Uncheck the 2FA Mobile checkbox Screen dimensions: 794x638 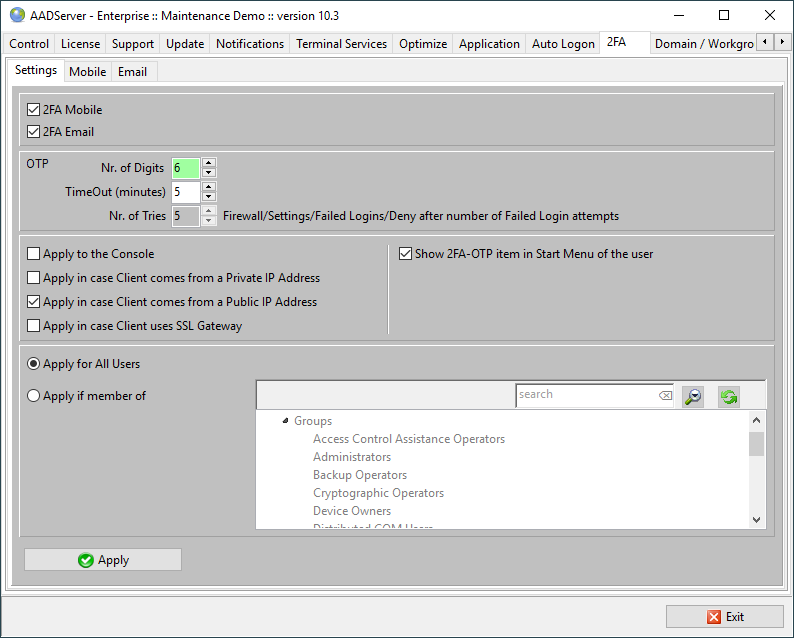[x=34, y=110]
